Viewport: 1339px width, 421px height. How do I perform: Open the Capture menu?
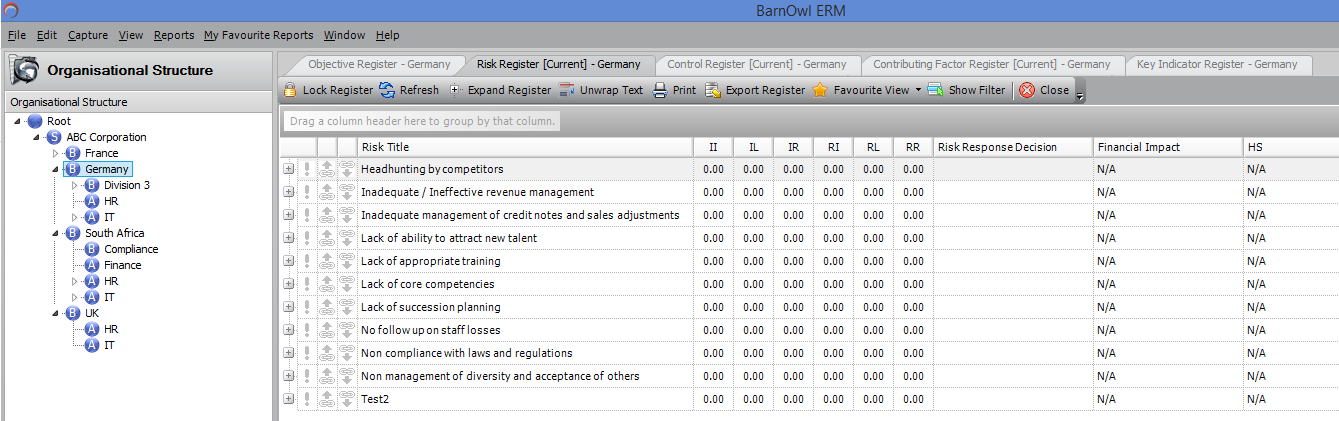[88, 35]
